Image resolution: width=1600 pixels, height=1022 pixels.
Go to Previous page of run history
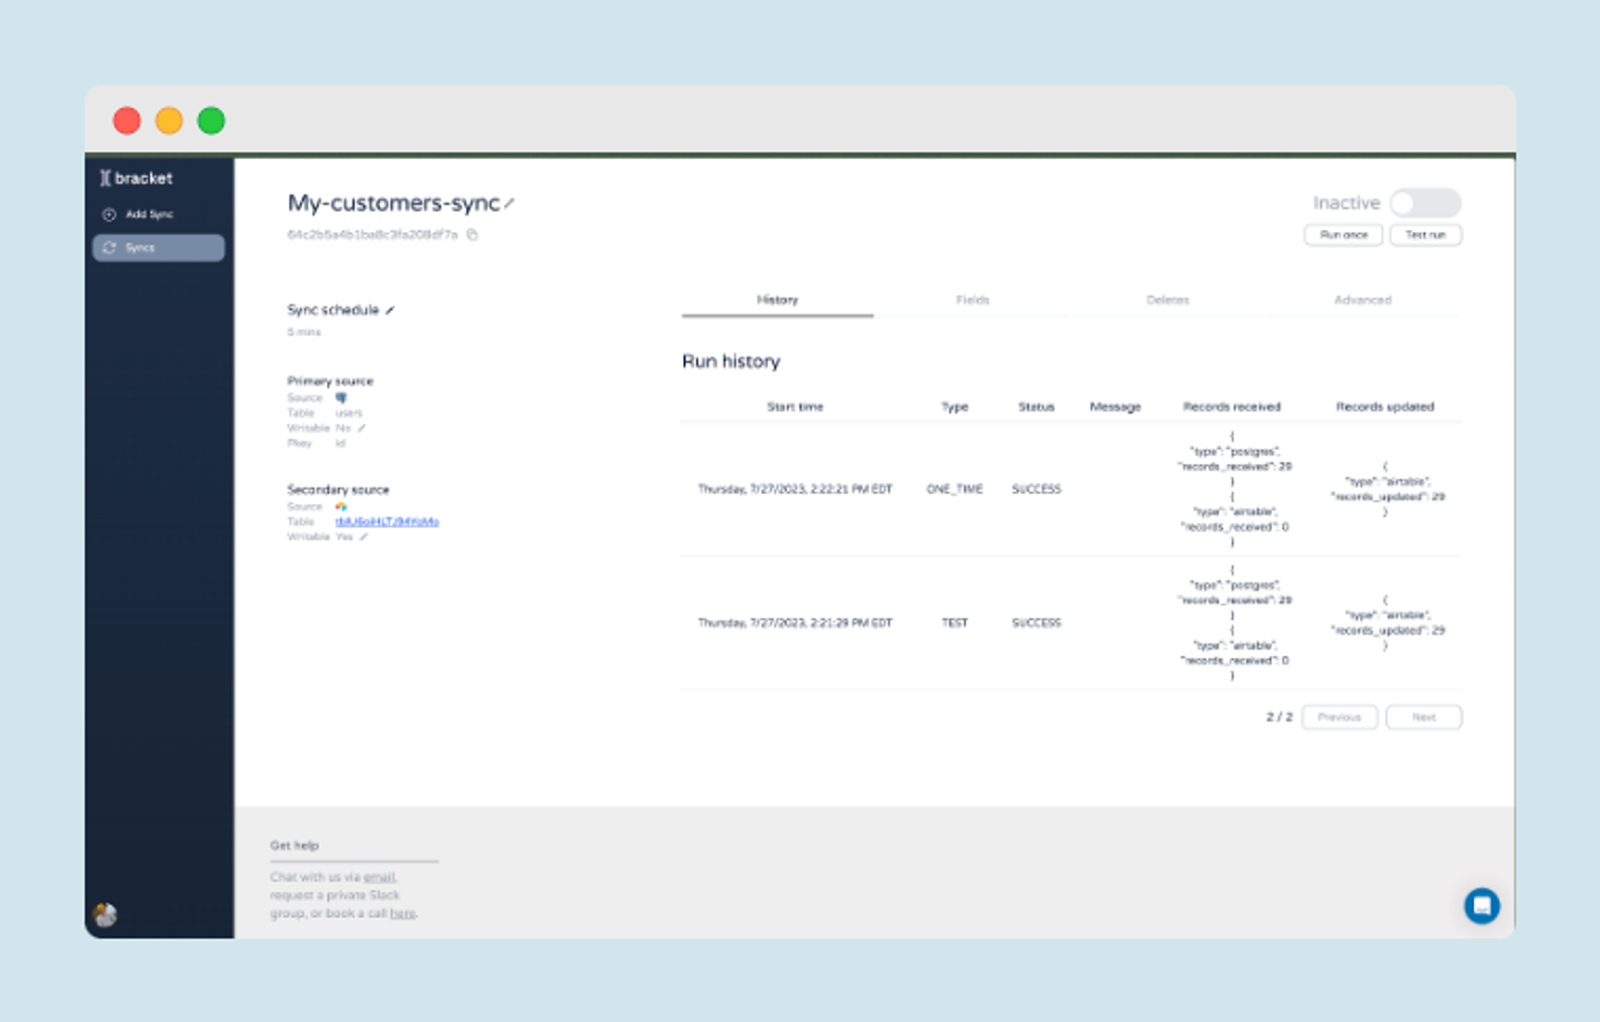click(1339, 717)
